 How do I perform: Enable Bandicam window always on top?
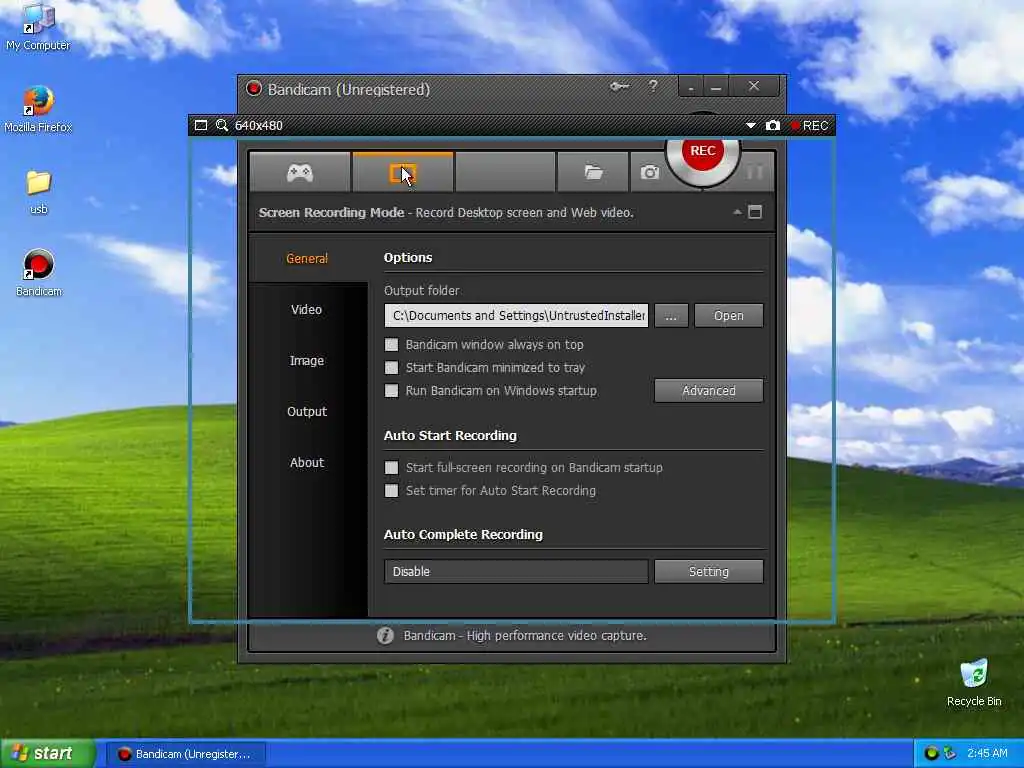(x=392, y=345)
